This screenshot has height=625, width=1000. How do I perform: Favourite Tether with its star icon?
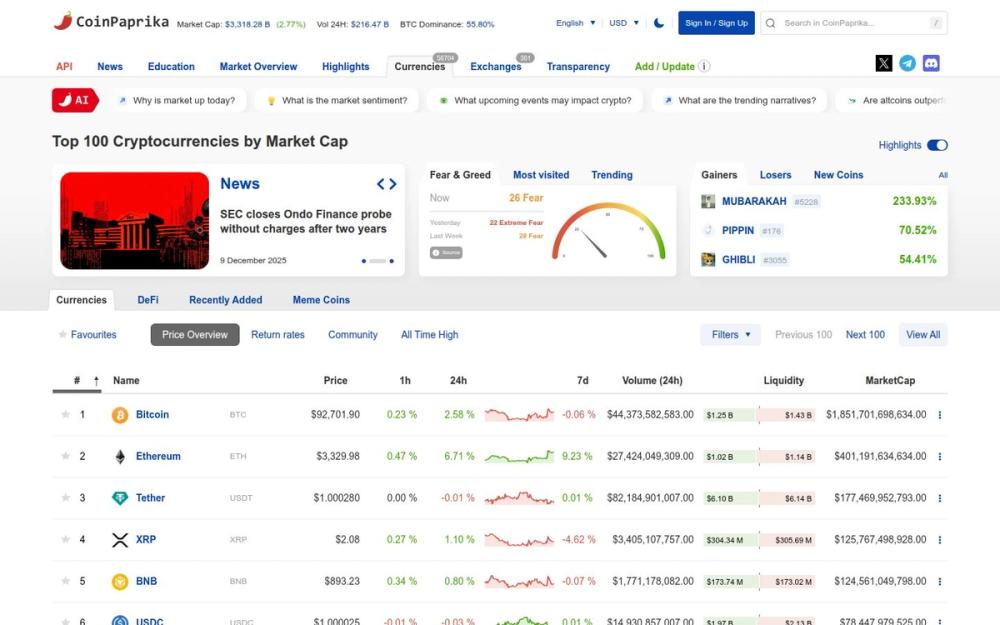point(65,497)
